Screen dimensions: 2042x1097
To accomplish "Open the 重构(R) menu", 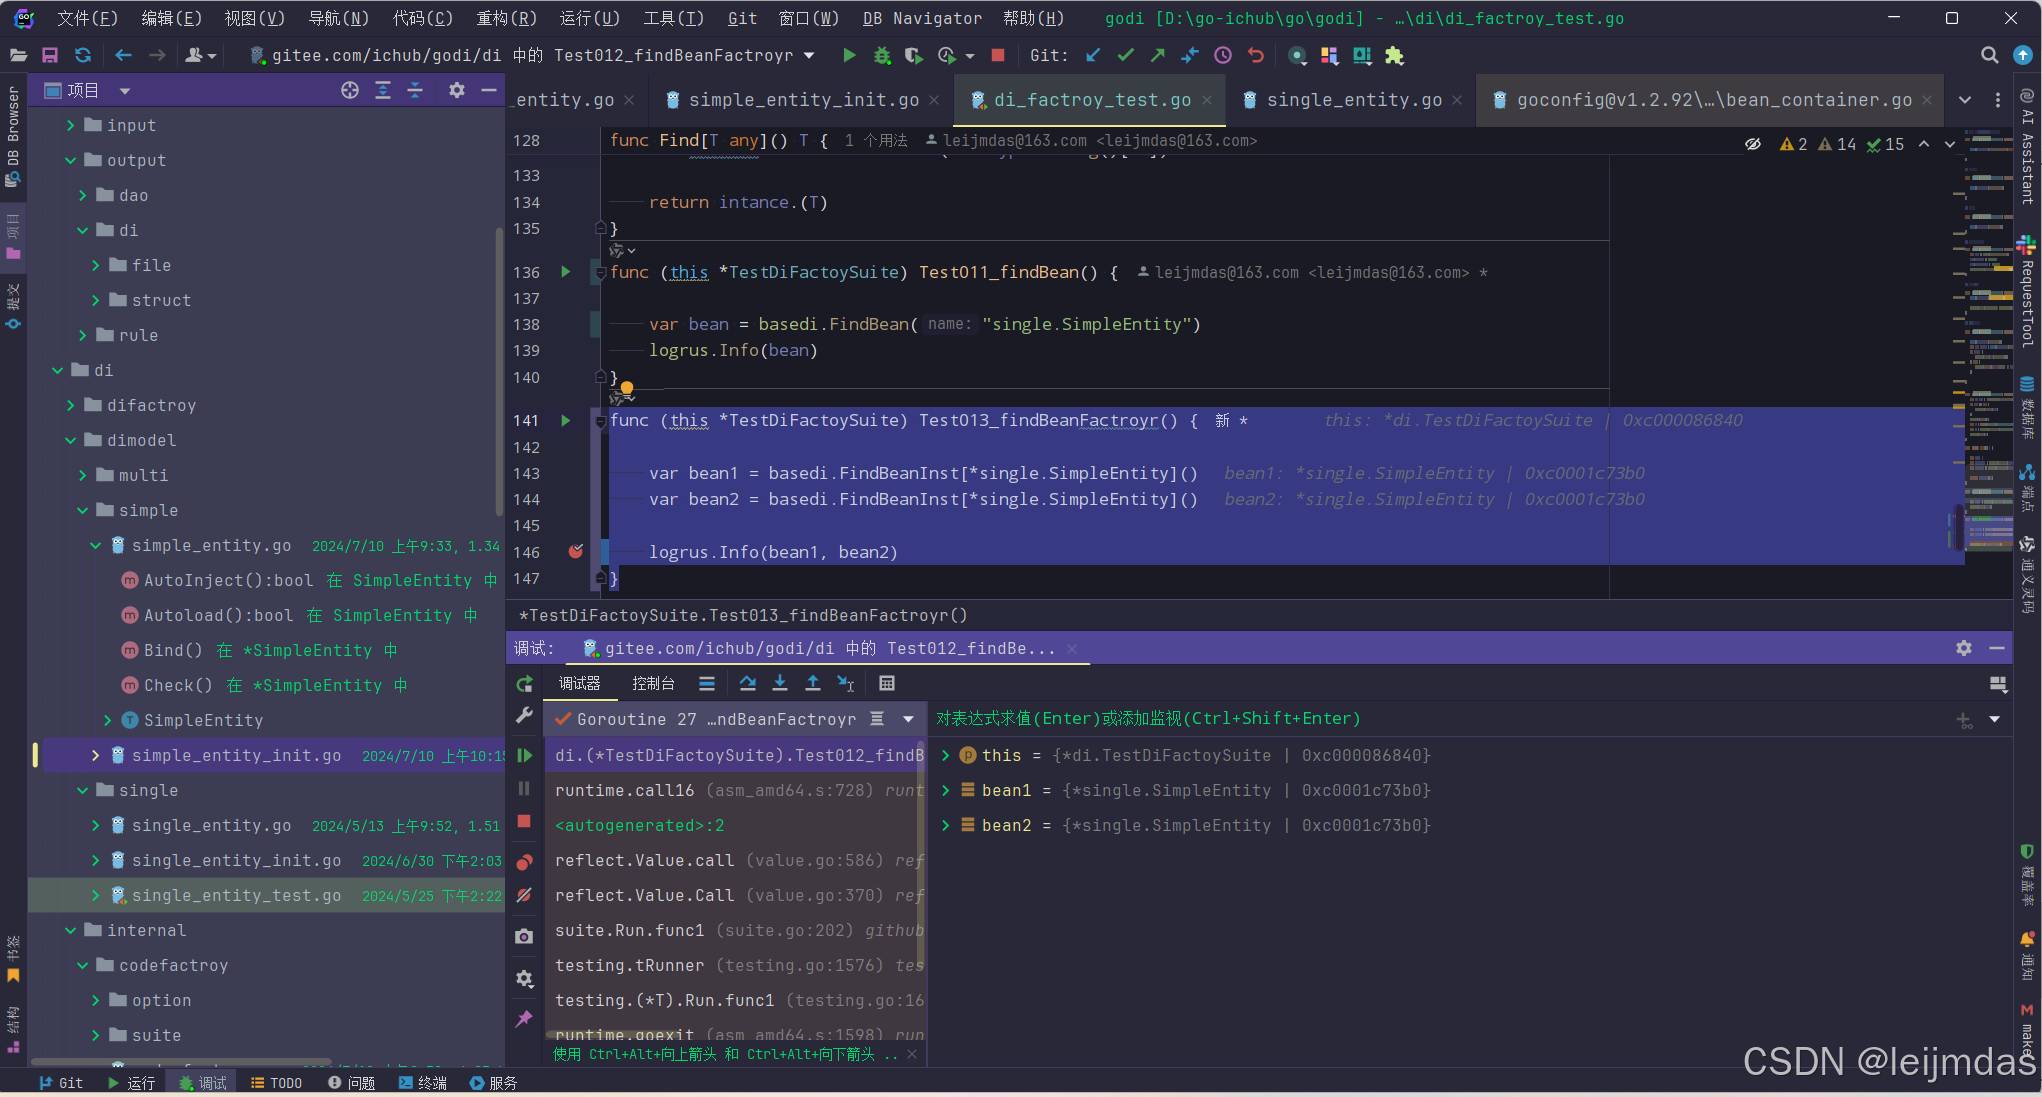I will tap(506, 18).
